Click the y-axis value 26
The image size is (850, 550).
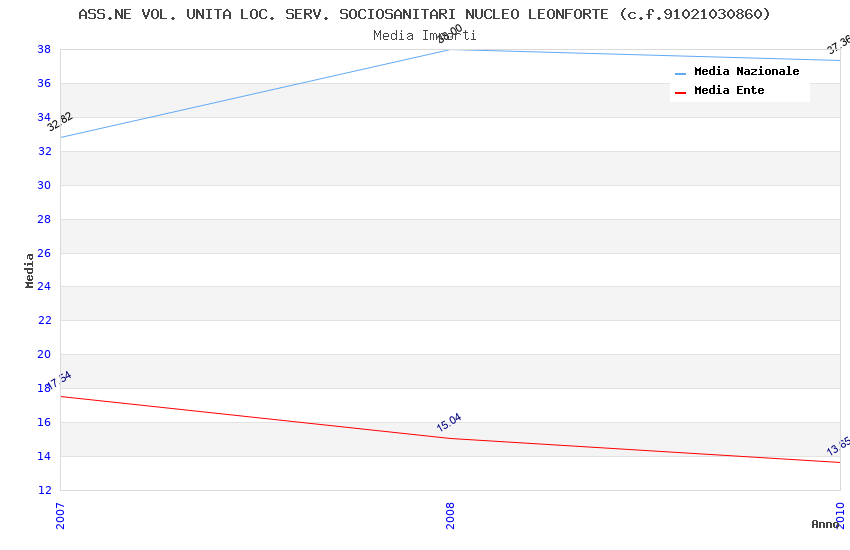click(x=44, y=253)
